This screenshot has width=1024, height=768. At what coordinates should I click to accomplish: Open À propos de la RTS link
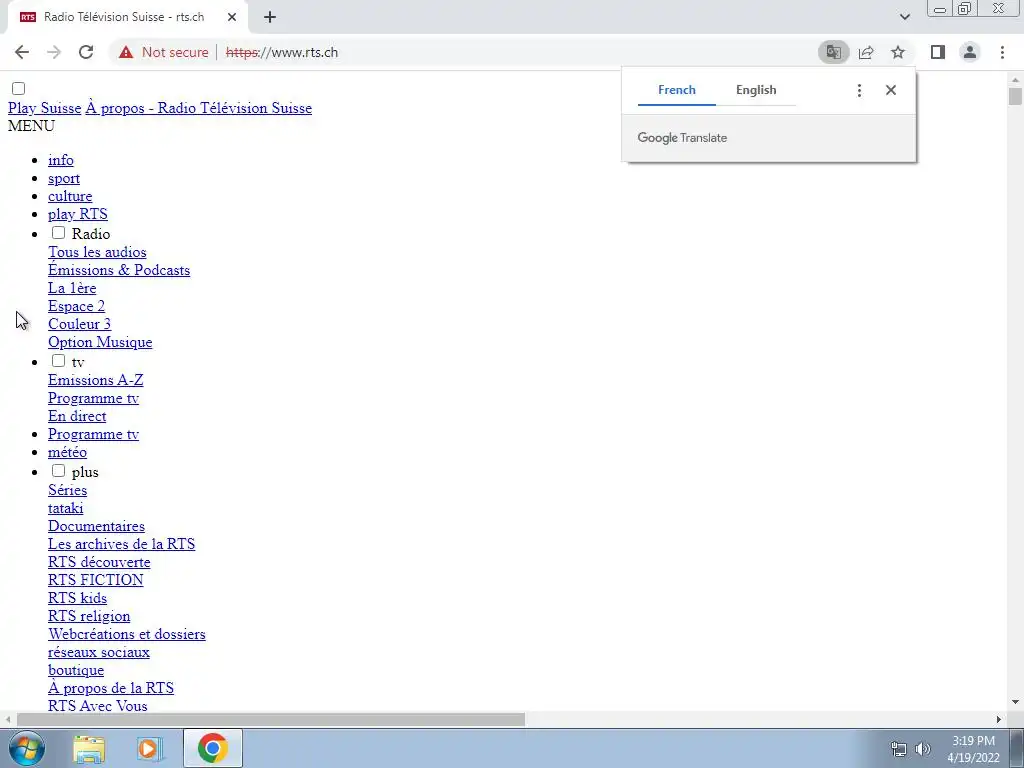[x=111, y=688]
